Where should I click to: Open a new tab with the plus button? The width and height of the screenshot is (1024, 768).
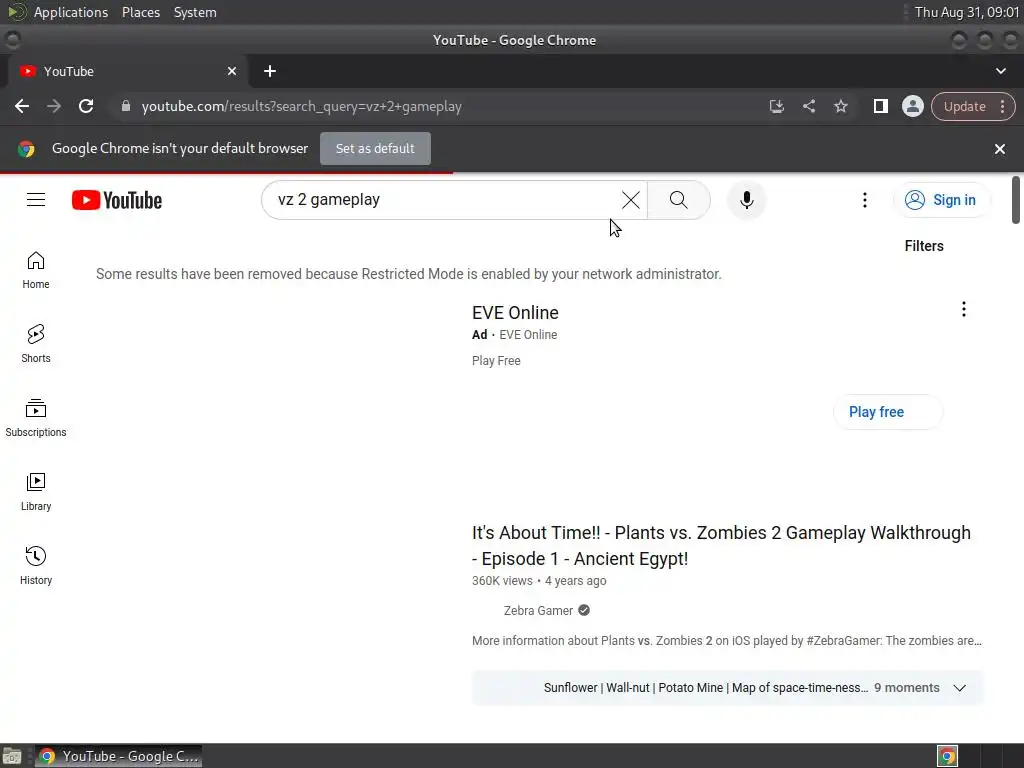pyautogui.click(x=270, y=71)
